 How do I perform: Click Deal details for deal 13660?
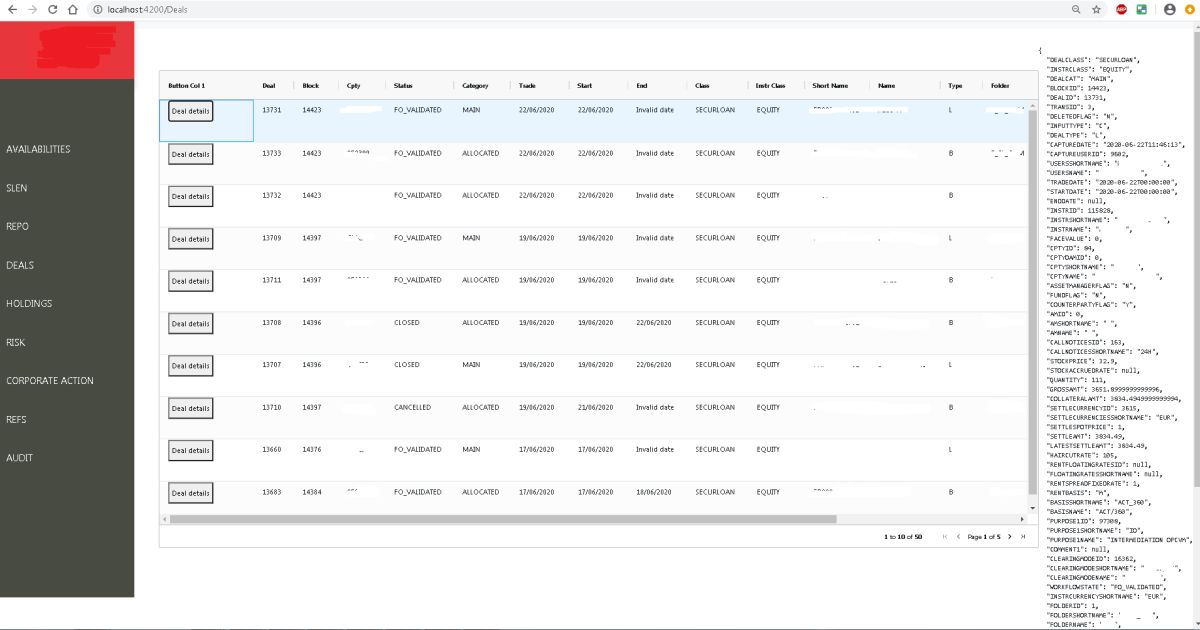point(190,451)
